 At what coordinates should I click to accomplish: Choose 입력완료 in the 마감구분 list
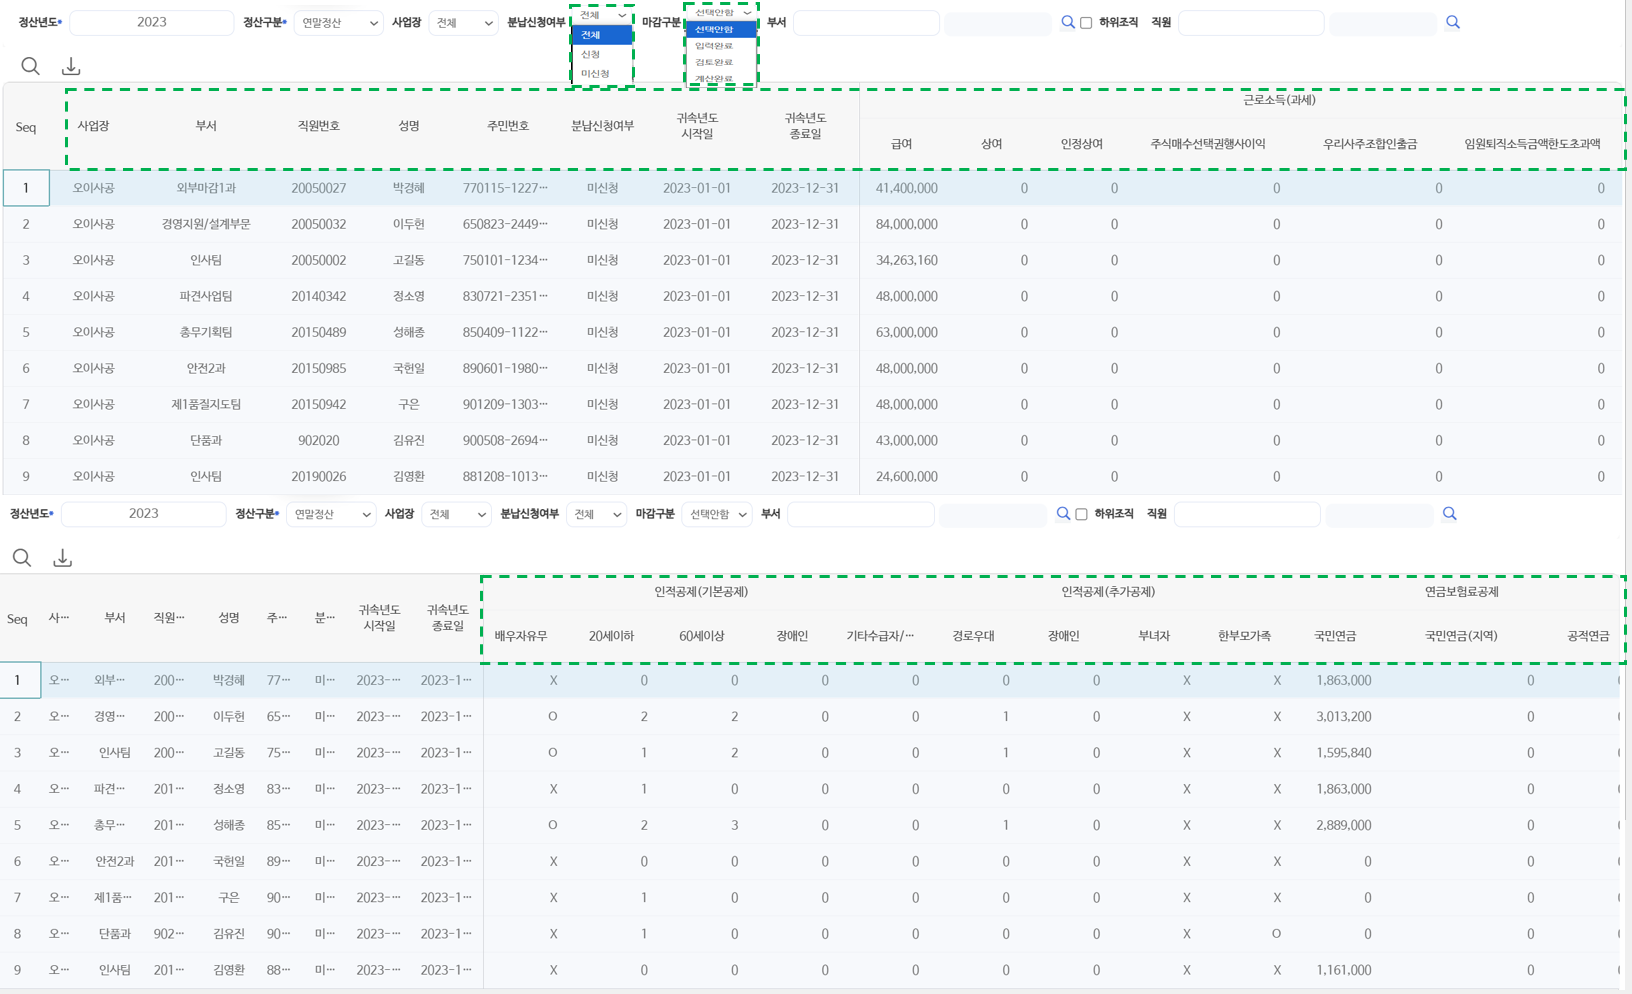pos(721,46)
